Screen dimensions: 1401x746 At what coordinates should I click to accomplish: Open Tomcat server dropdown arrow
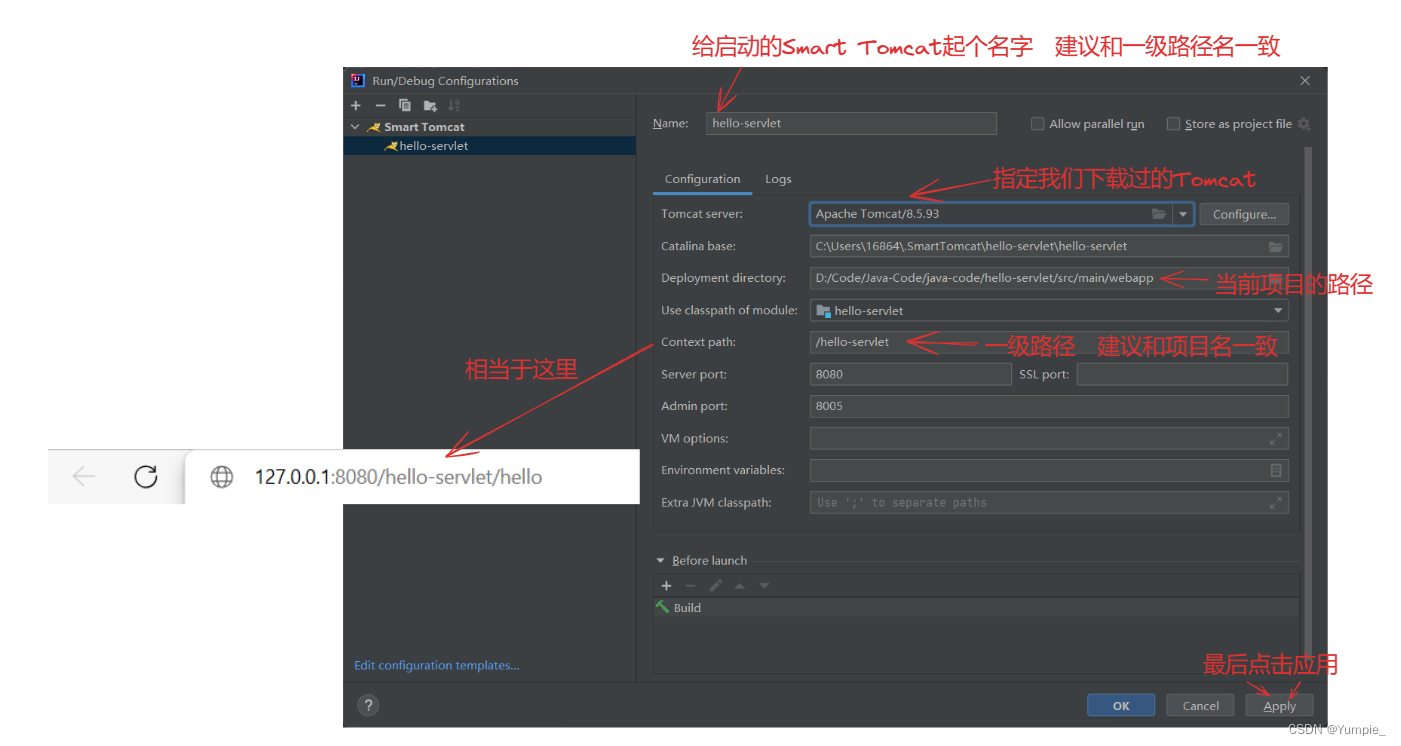click(x=1183, y=214)
